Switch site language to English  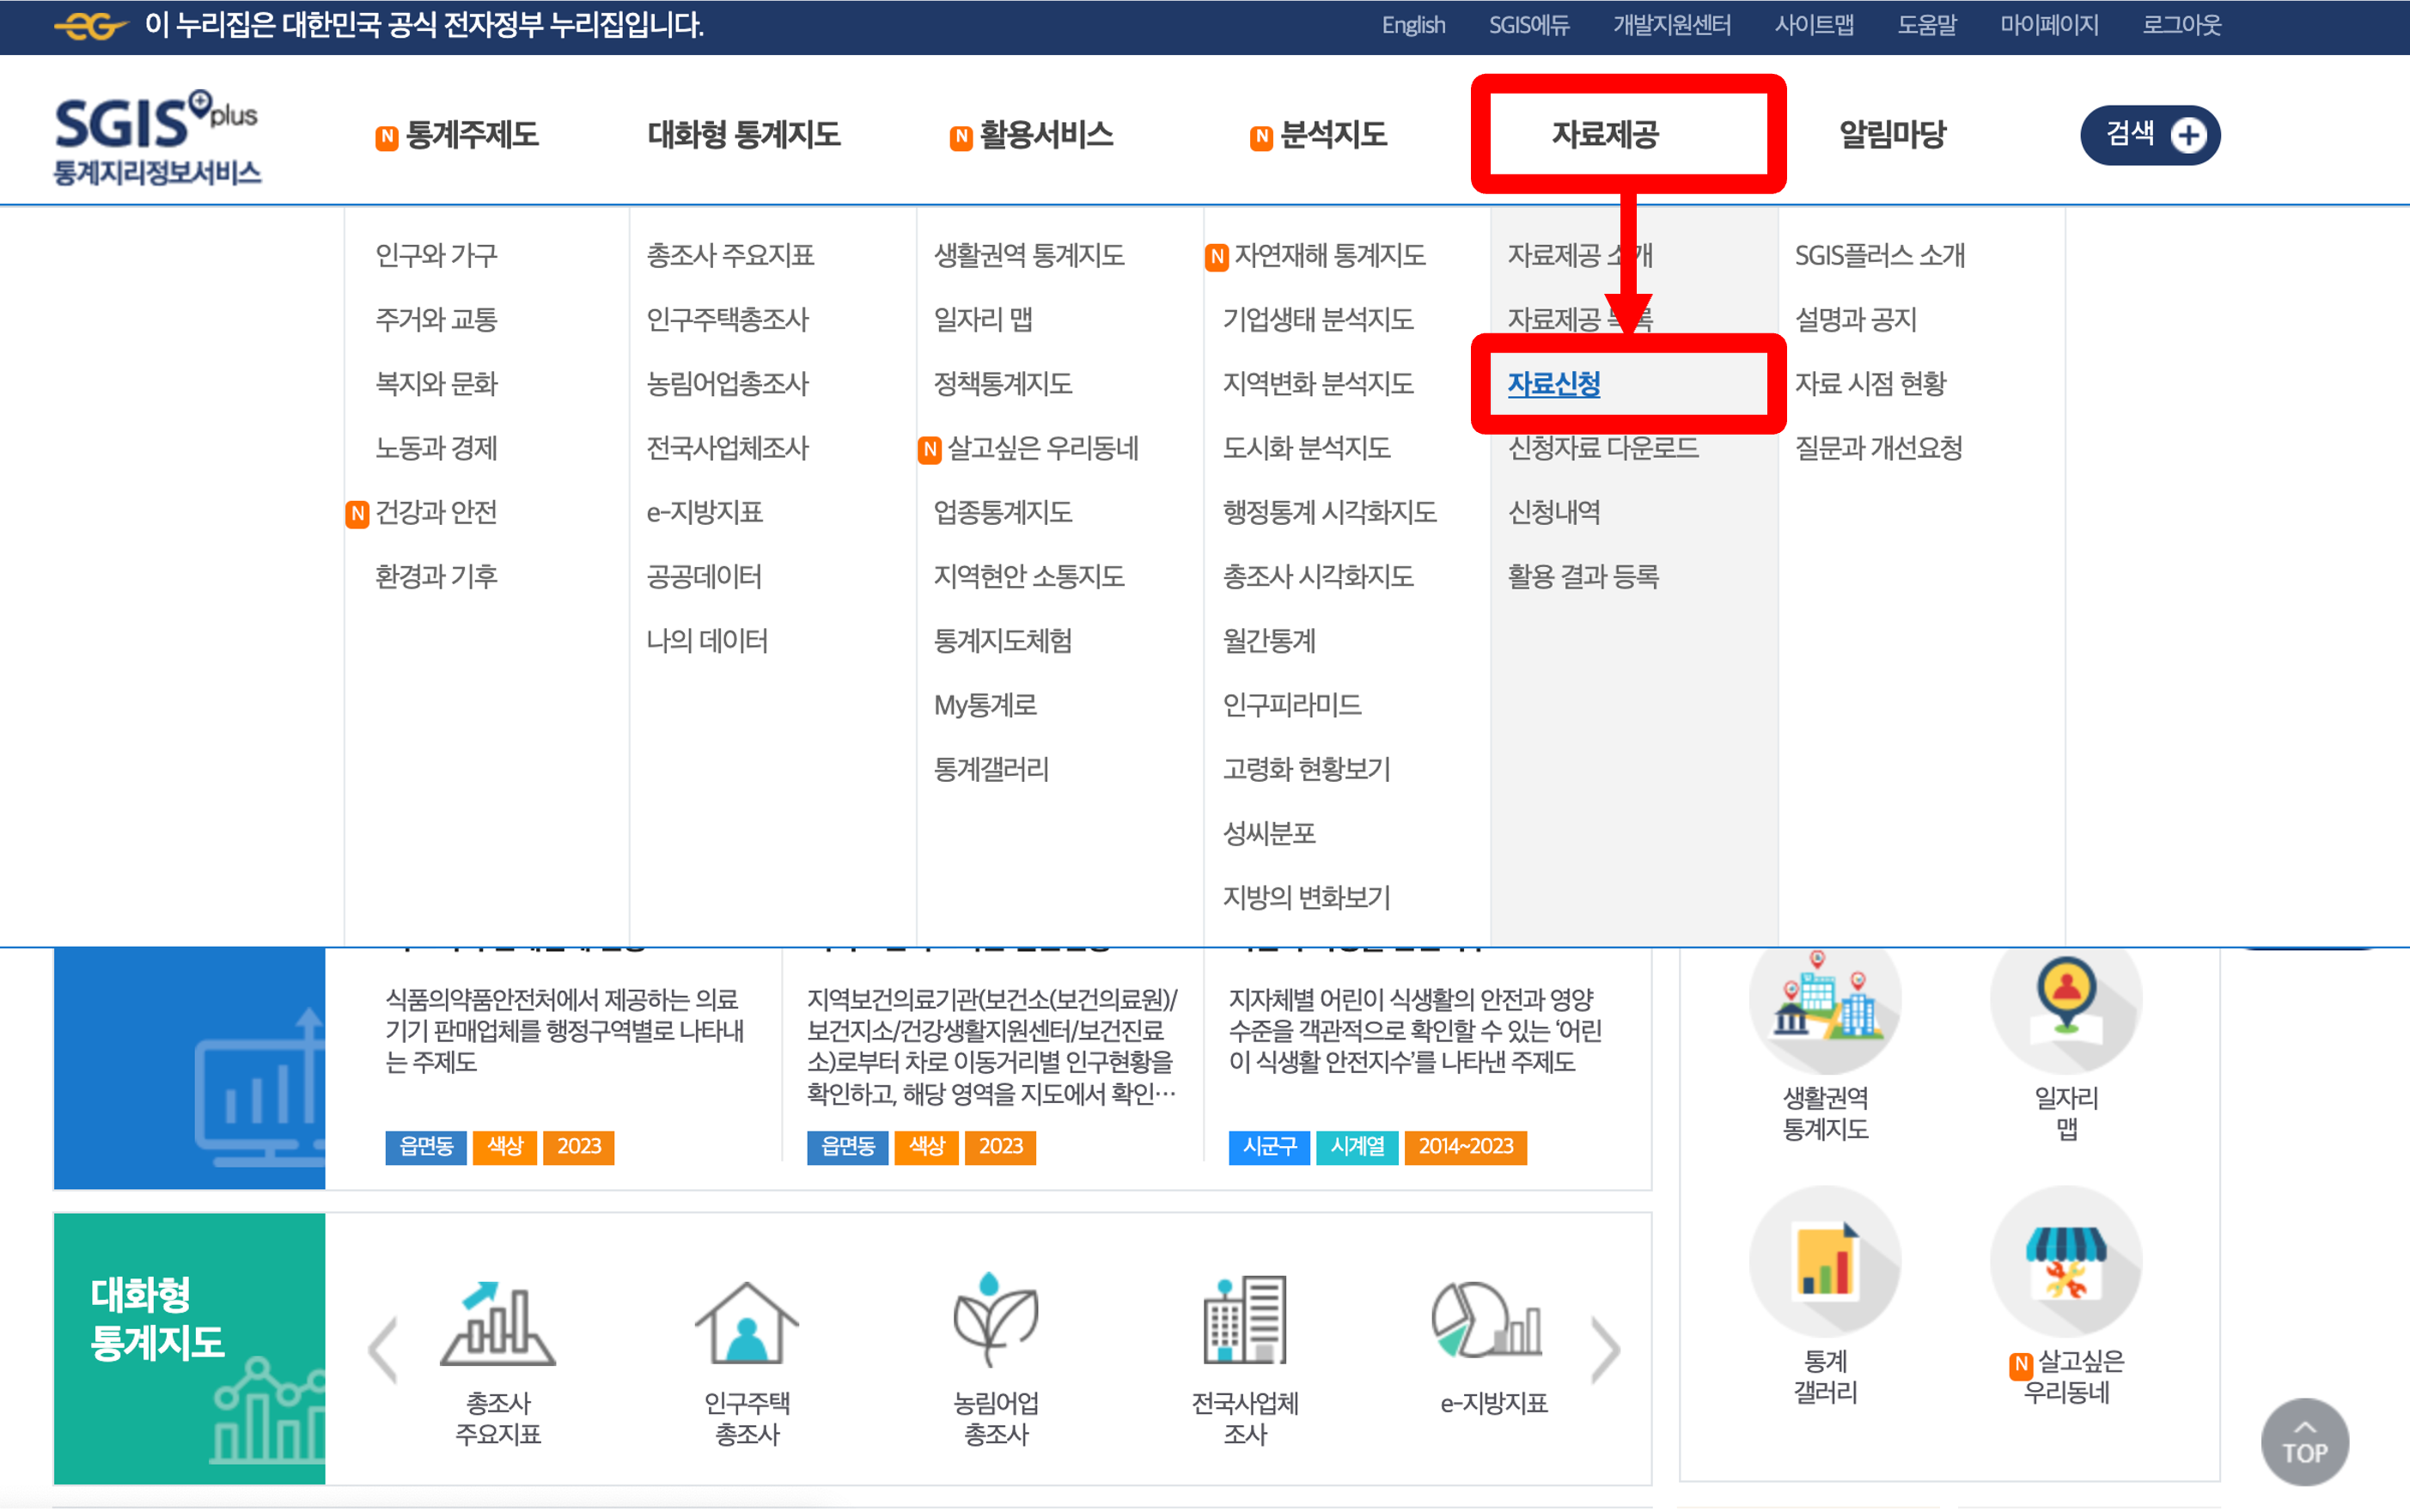pyautogui.click(x=1413, y=25)
